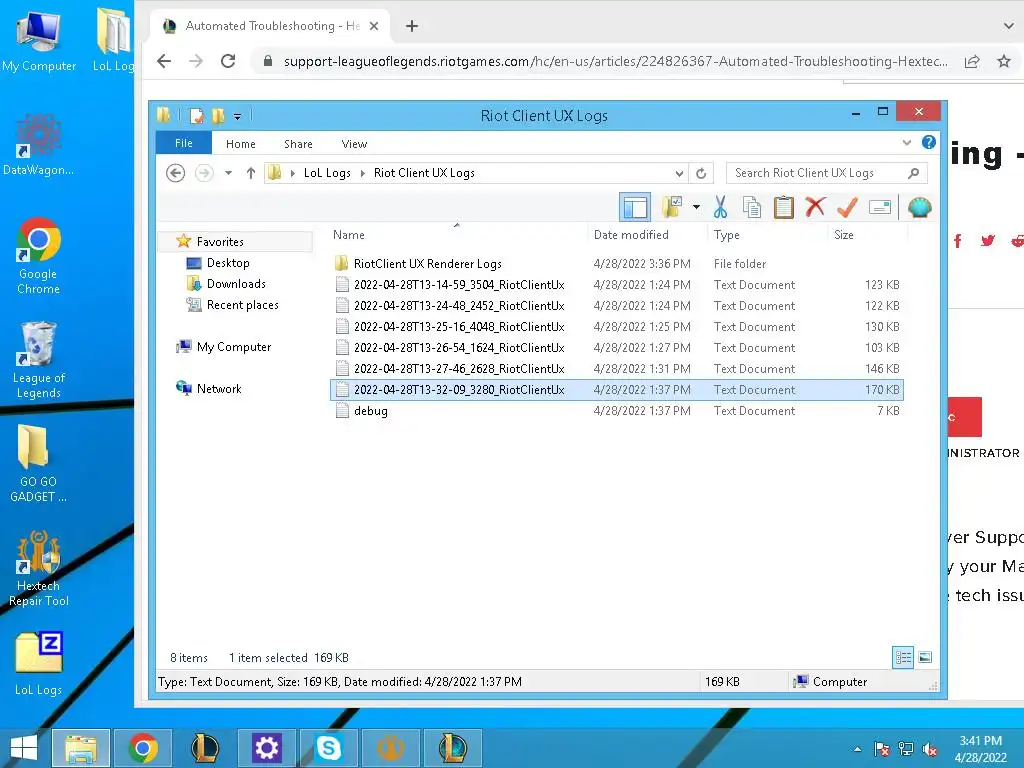
Task: Select Desktop under Favorites
Action: tap(228, 263)
